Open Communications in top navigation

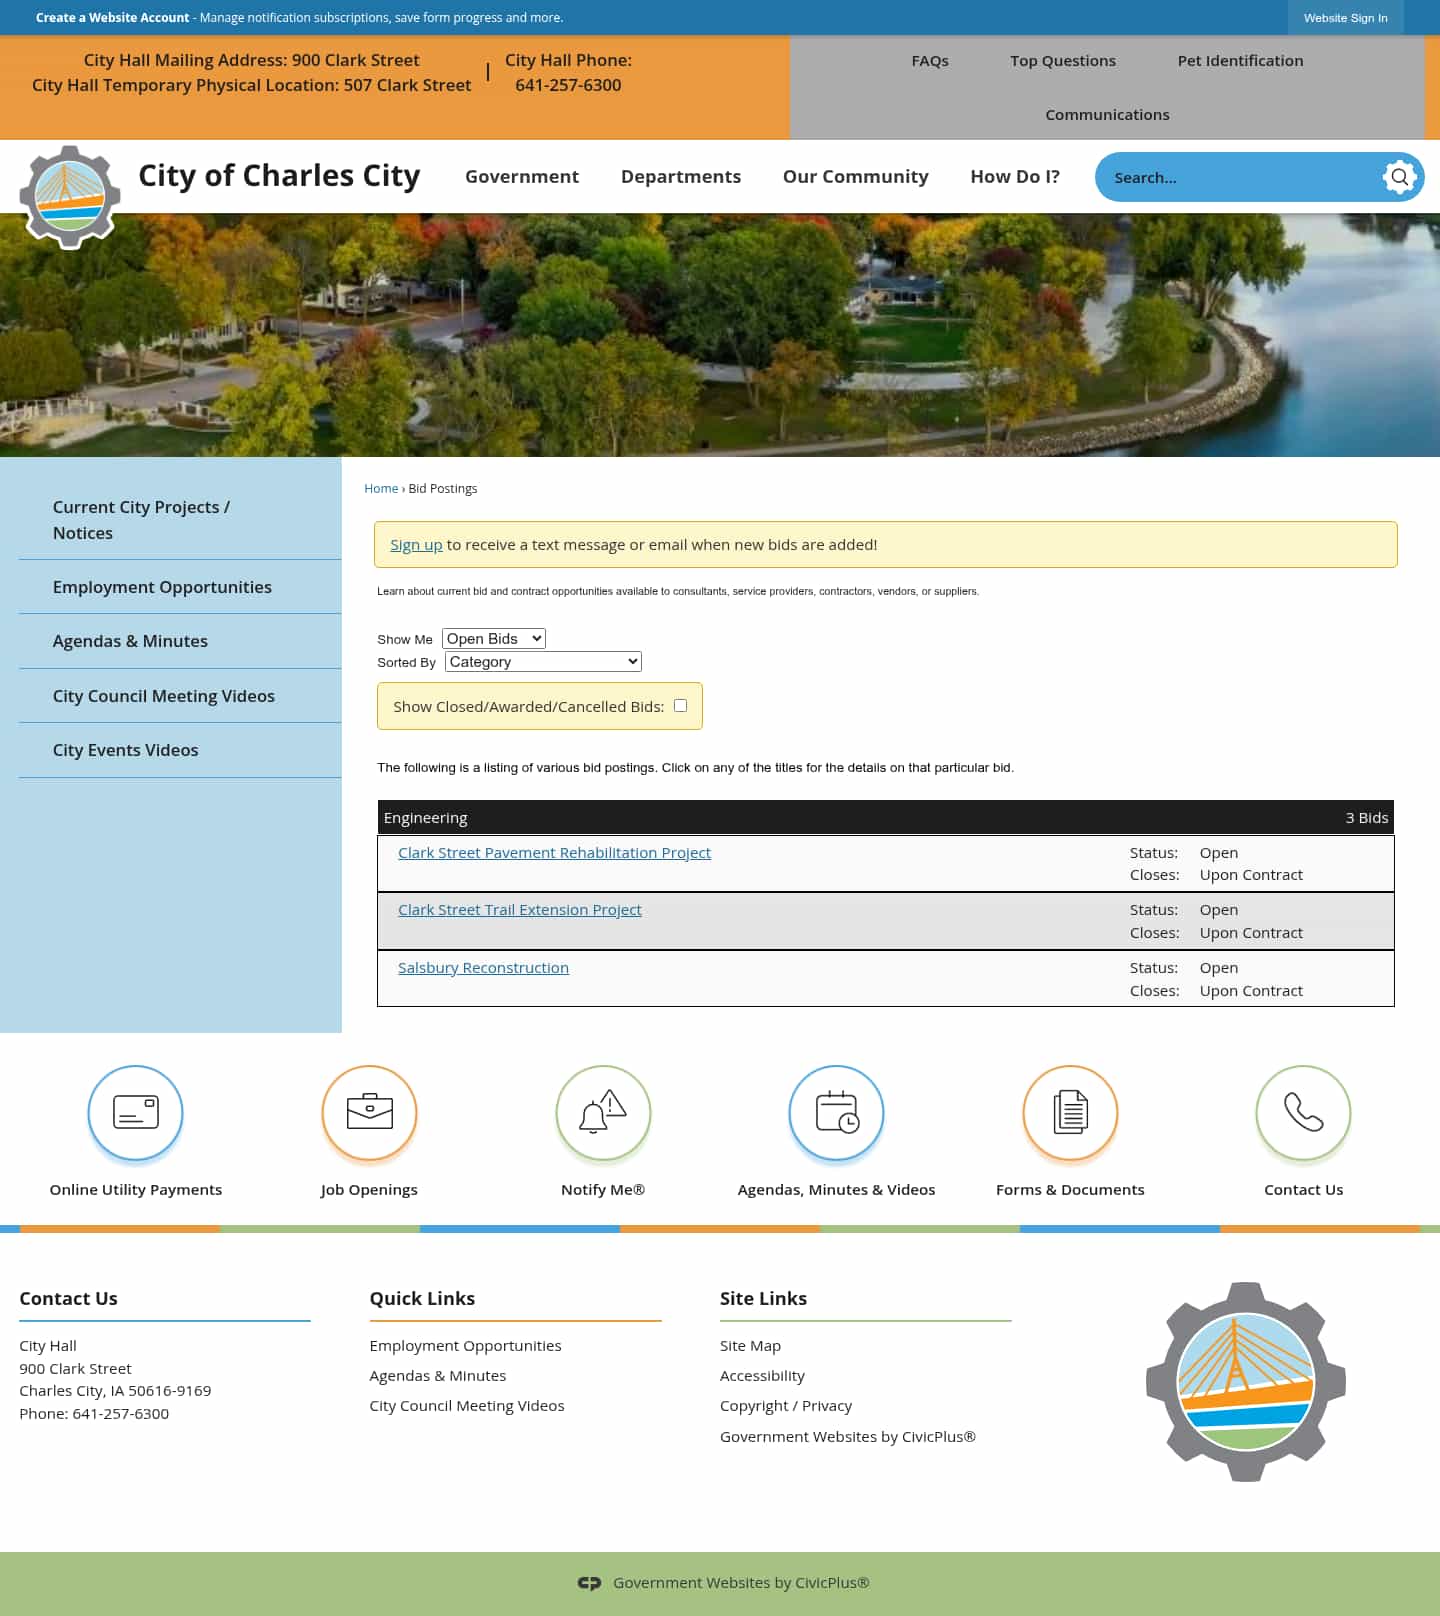click(1107, 115)
